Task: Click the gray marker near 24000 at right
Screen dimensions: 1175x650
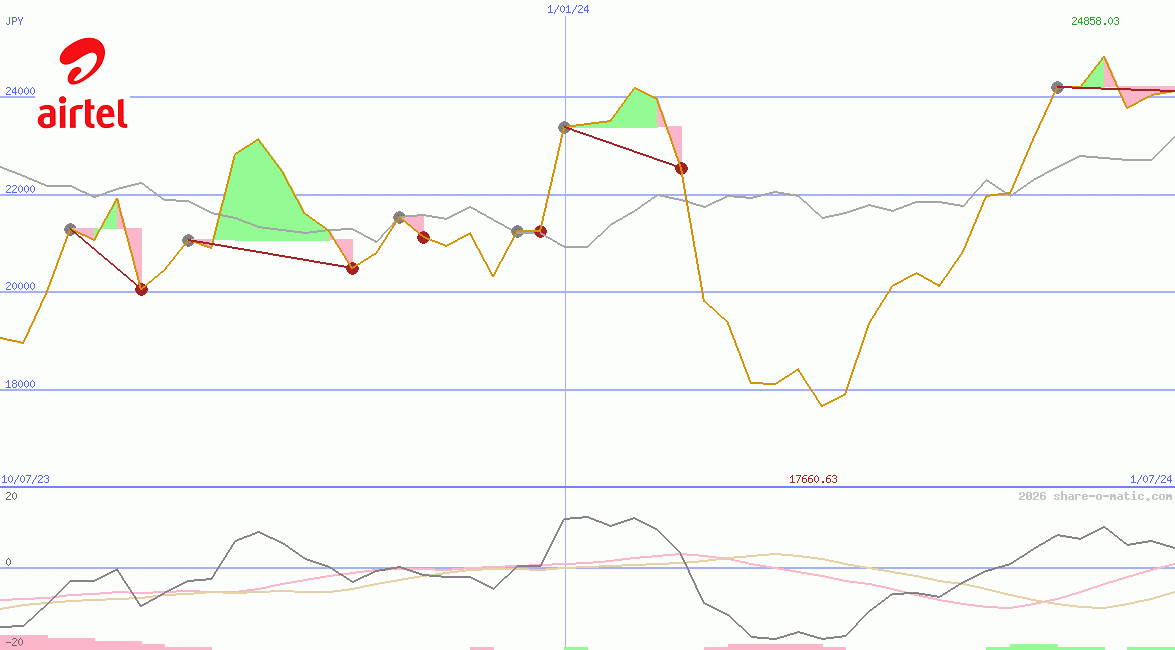Action: click(1057, 88)
